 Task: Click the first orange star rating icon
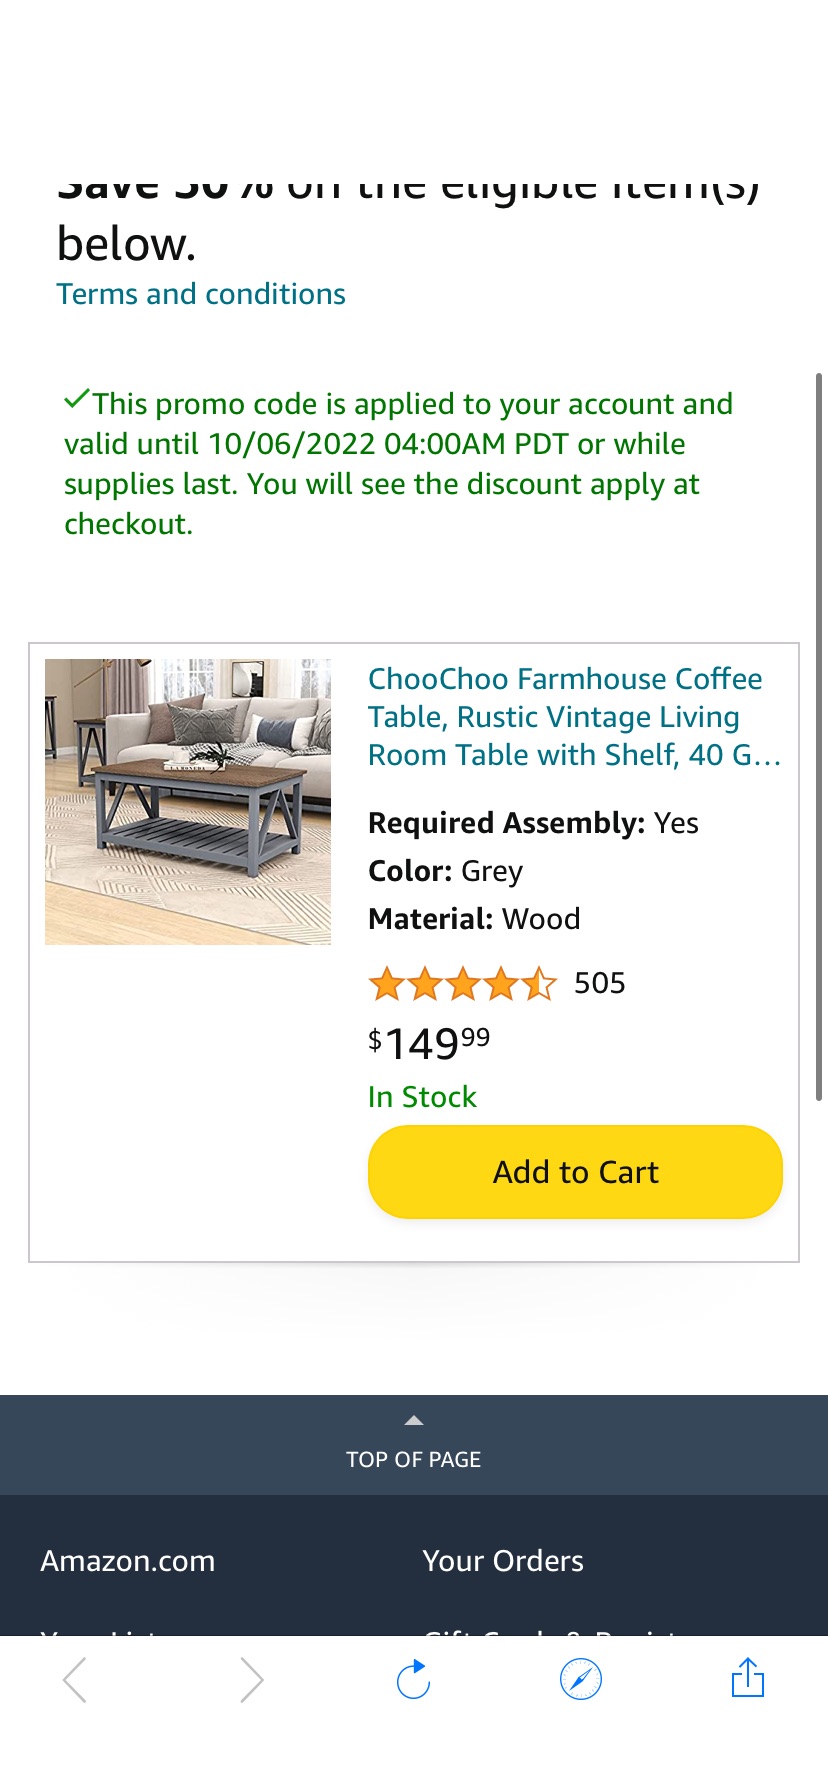point(387,983)
